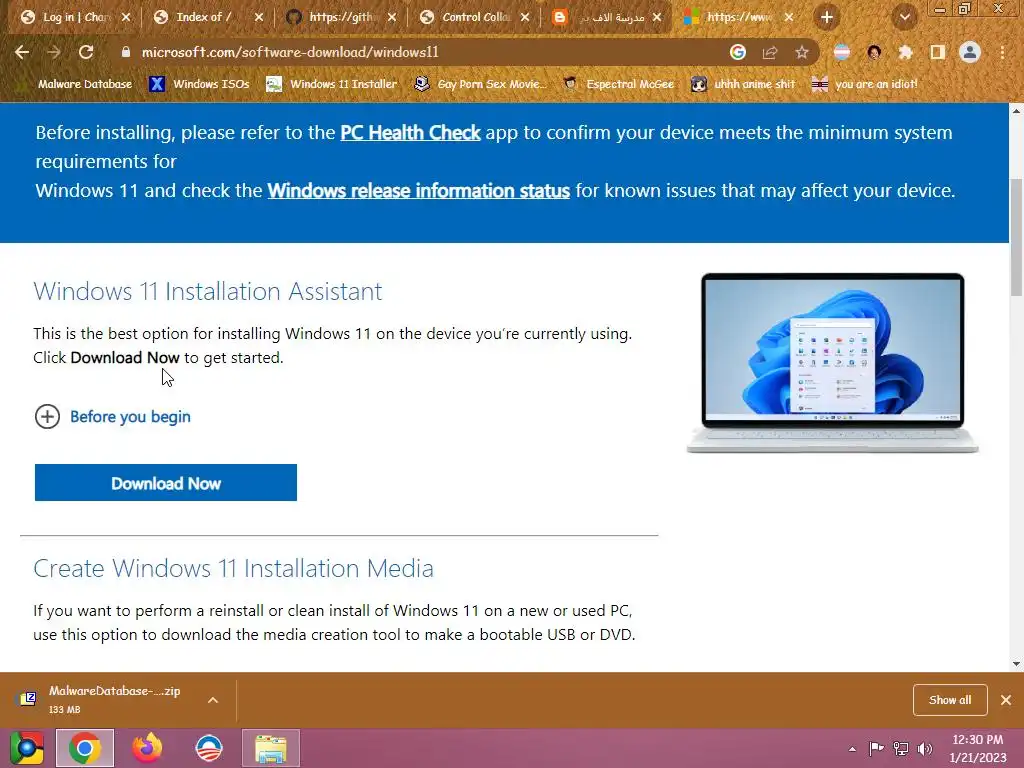The image size is (1024, 768).
Task: Open the Start menu
Action: [27, 748]
